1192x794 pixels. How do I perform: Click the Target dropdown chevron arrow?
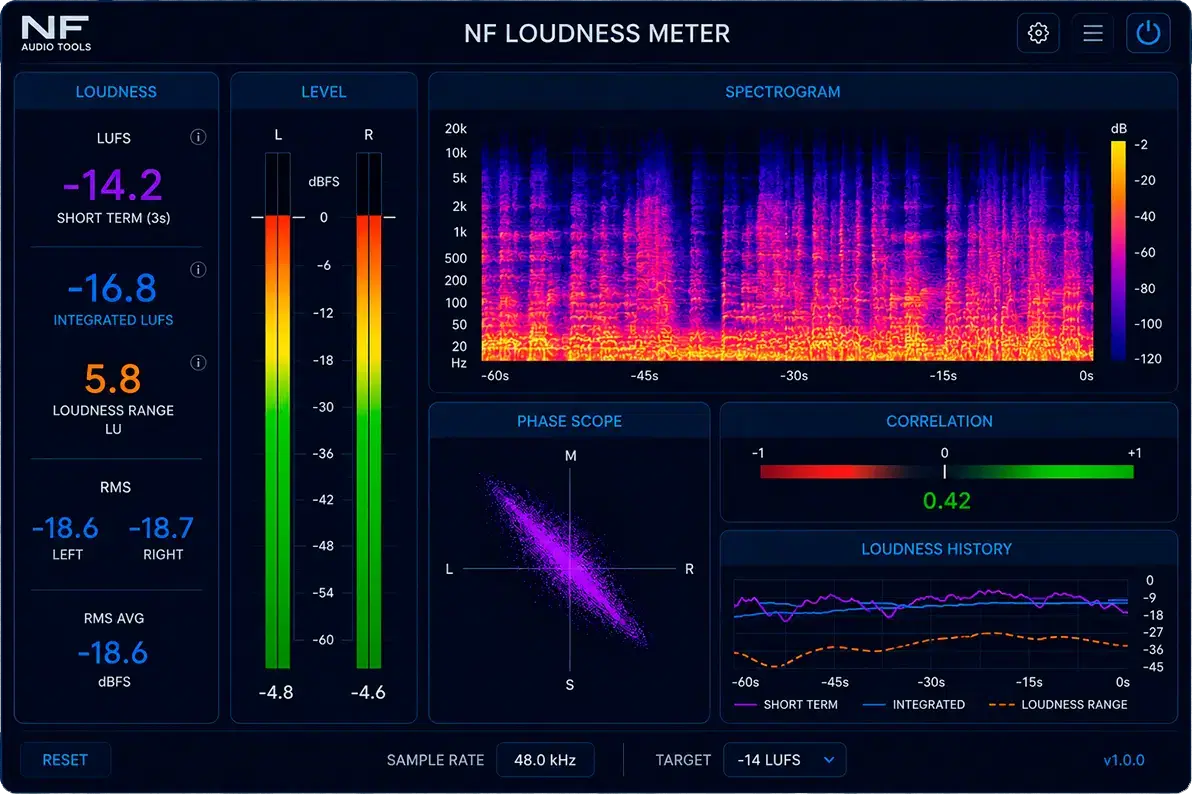(829, 760)
